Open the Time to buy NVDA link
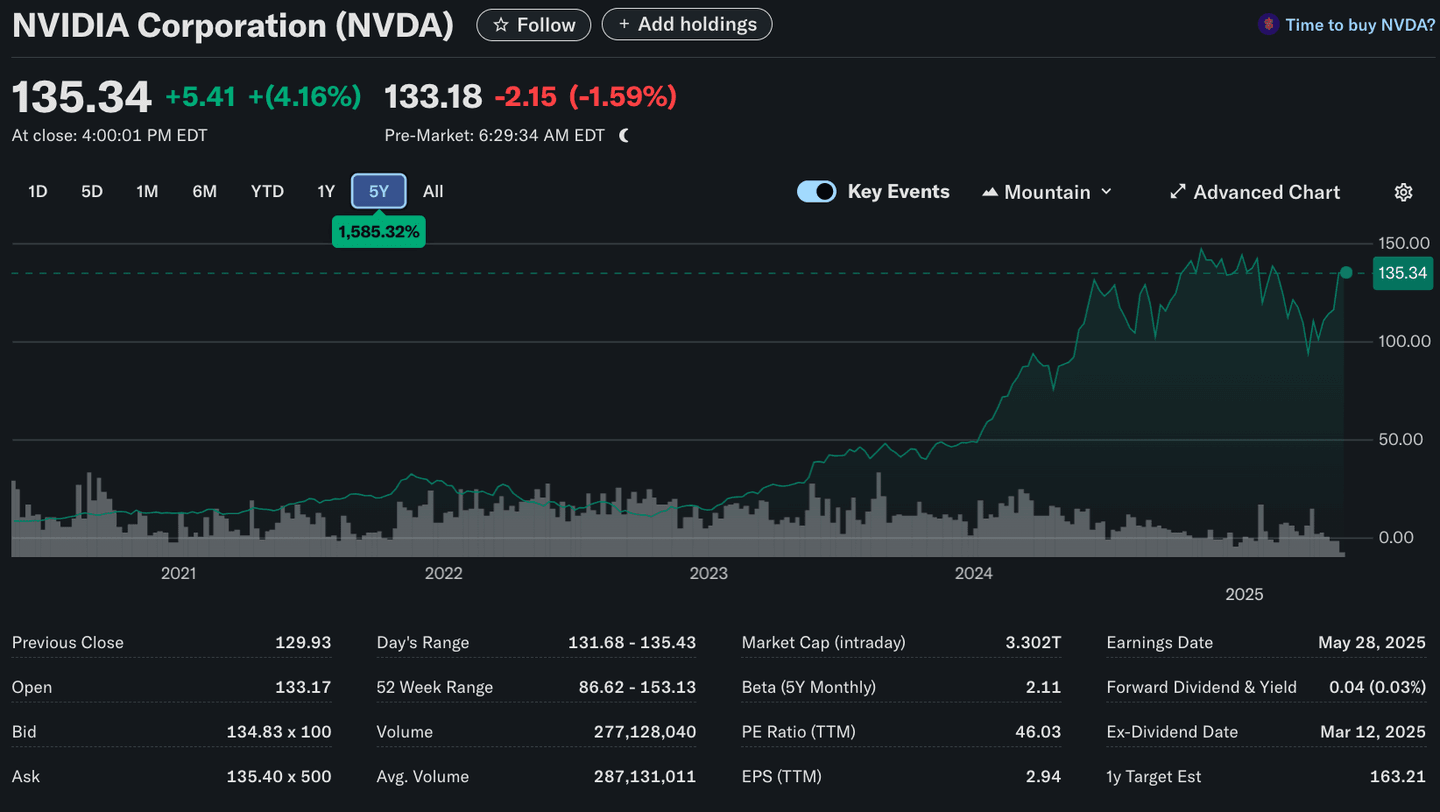Image resolution: width=1440 pixels, height=812 pixels. 1357,23
